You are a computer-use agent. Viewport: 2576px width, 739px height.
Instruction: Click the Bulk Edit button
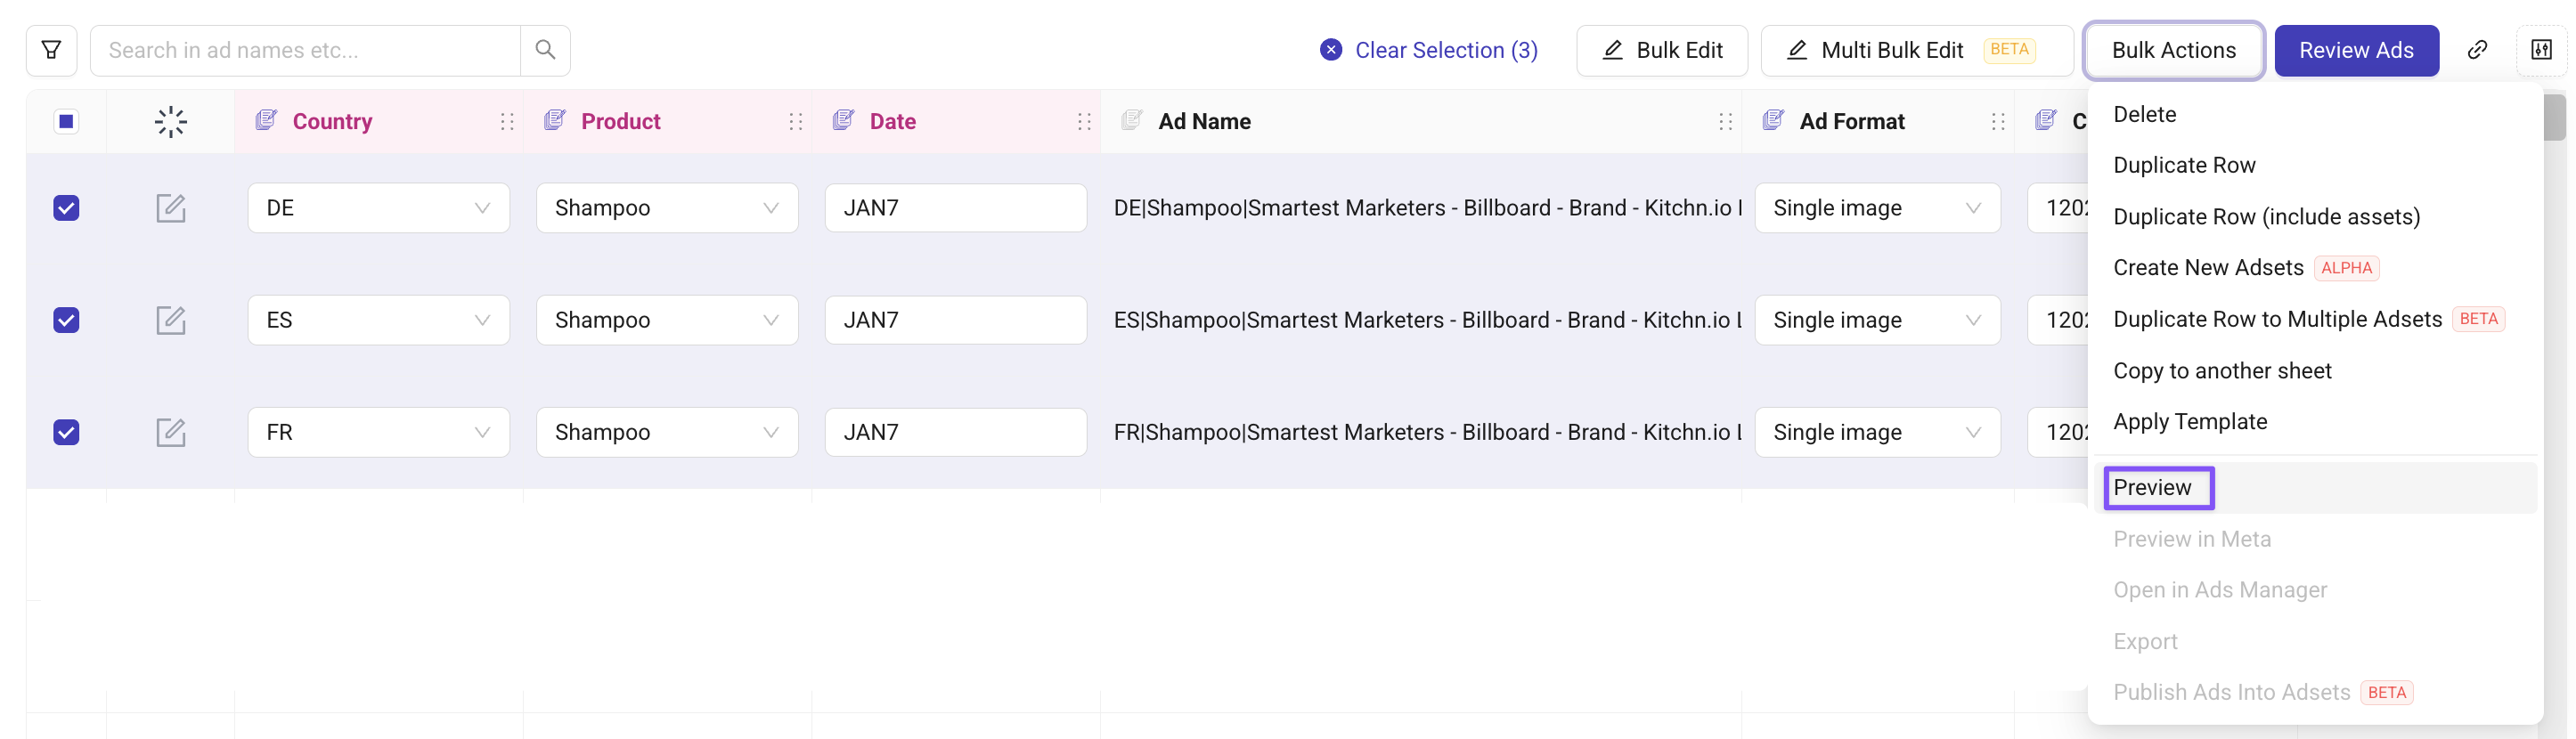tap(1662, 50)
